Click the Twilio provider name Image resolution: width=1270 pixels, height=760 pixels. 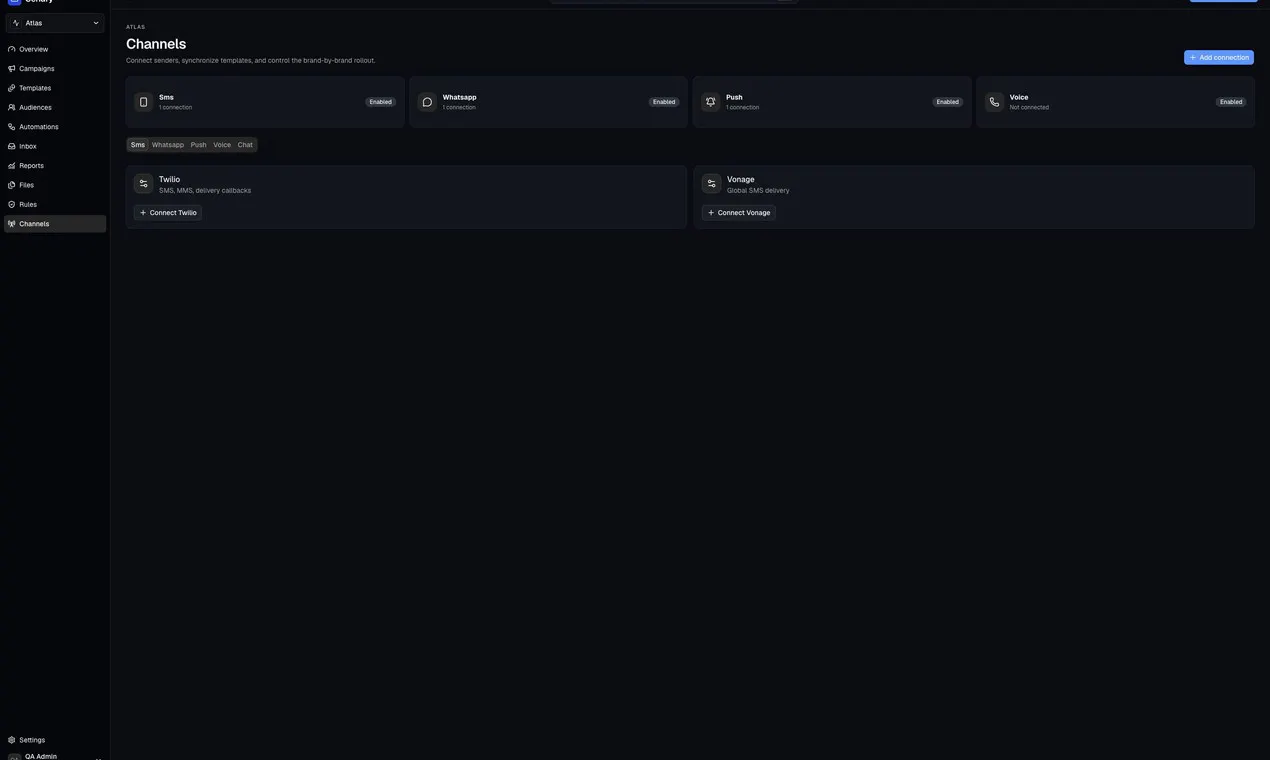(169, 179)
